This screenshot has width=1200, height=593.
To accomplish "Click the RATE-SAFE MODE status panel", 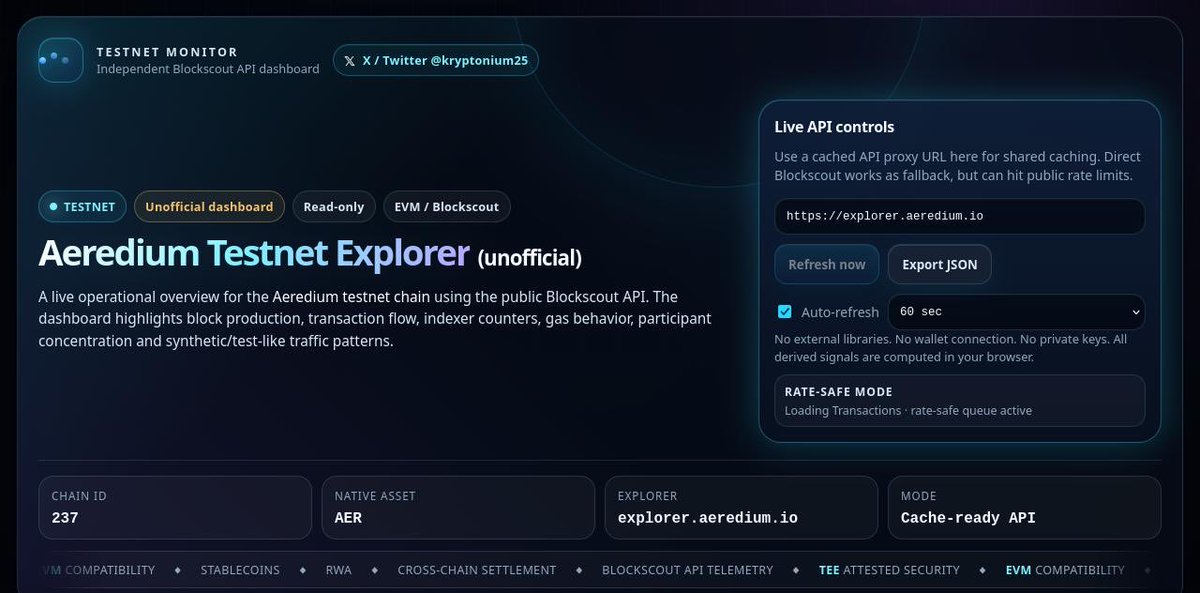I will 959,401.
